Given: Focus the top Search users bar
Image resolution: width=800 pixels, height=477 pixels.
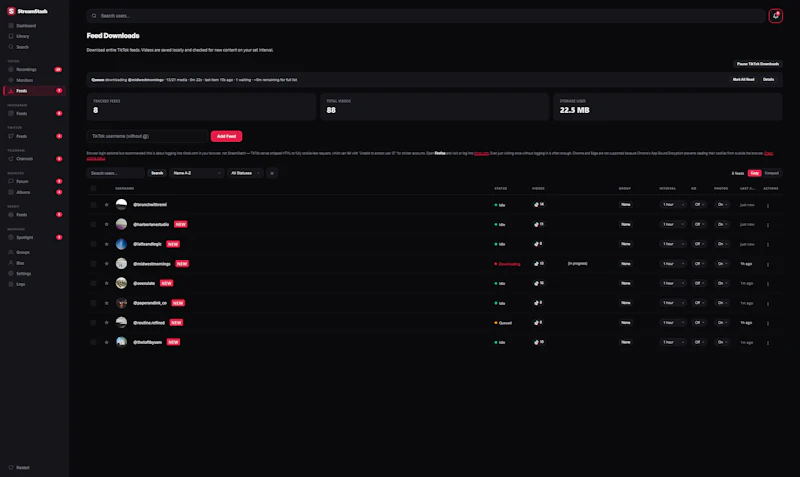Looking at the screenshot, I should pyautogui.click(x=426, y=16).
